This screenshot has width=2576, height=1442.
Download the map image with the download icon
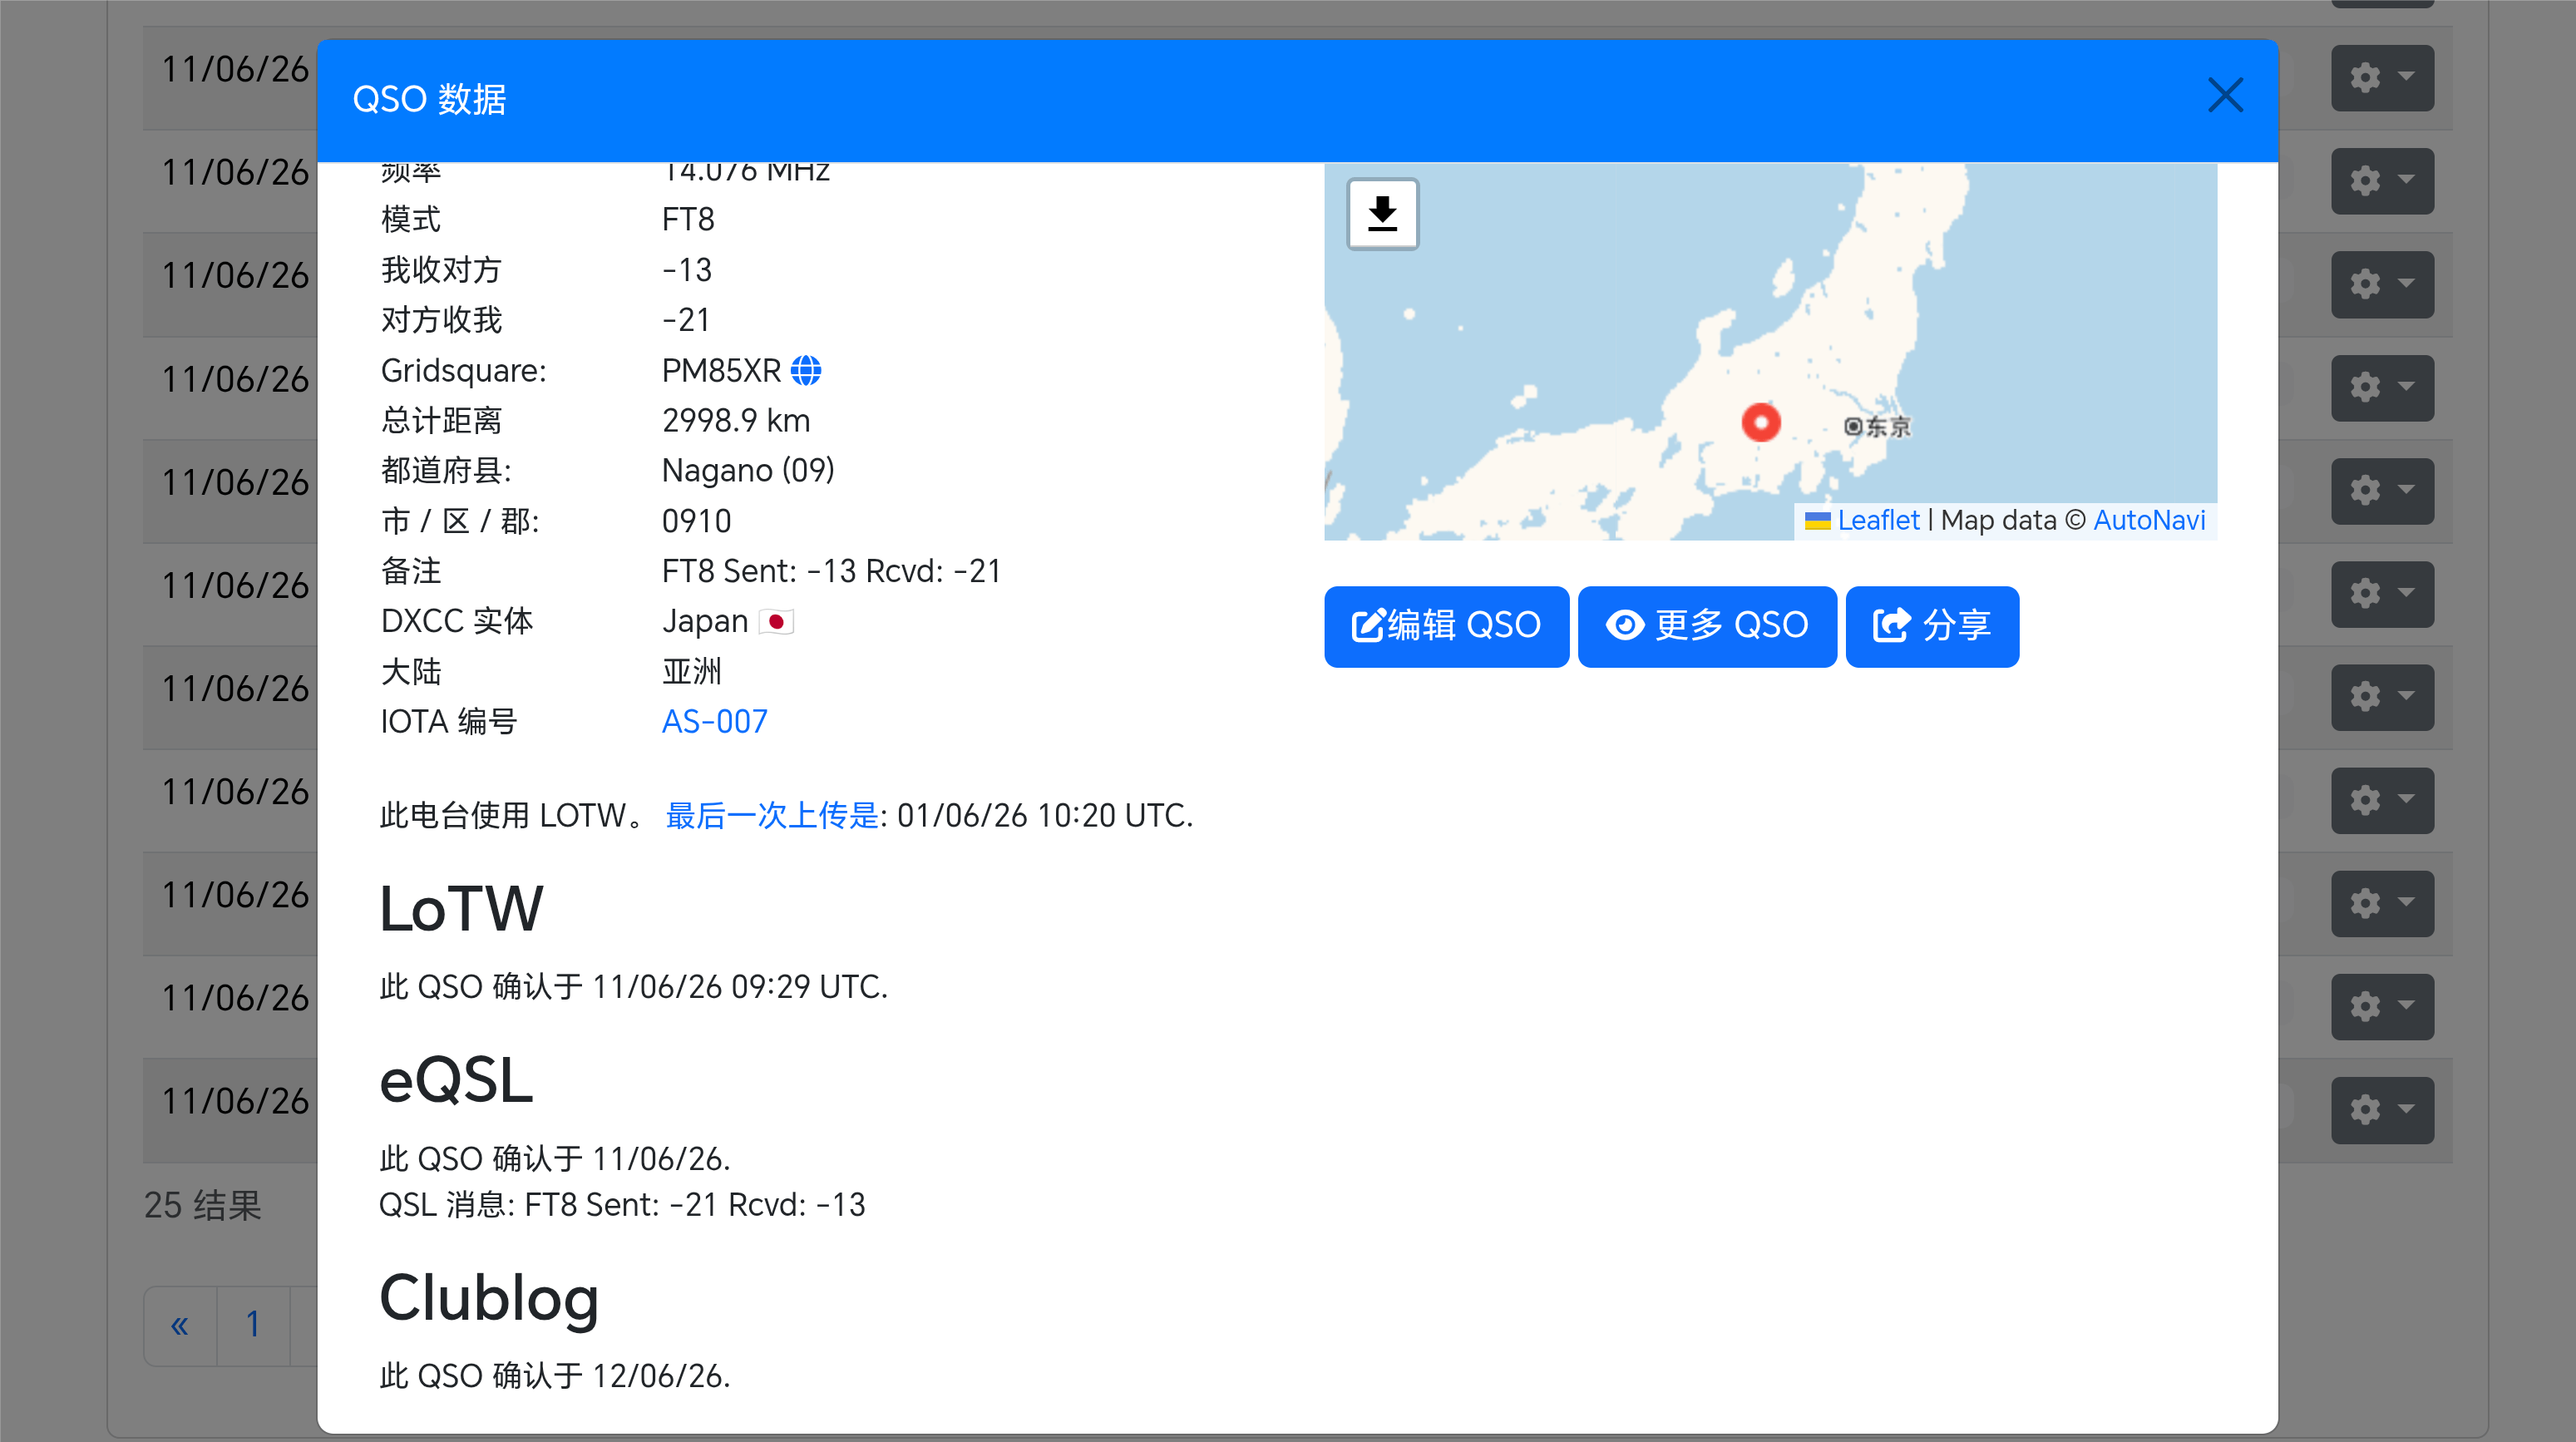coord(1383,214)
